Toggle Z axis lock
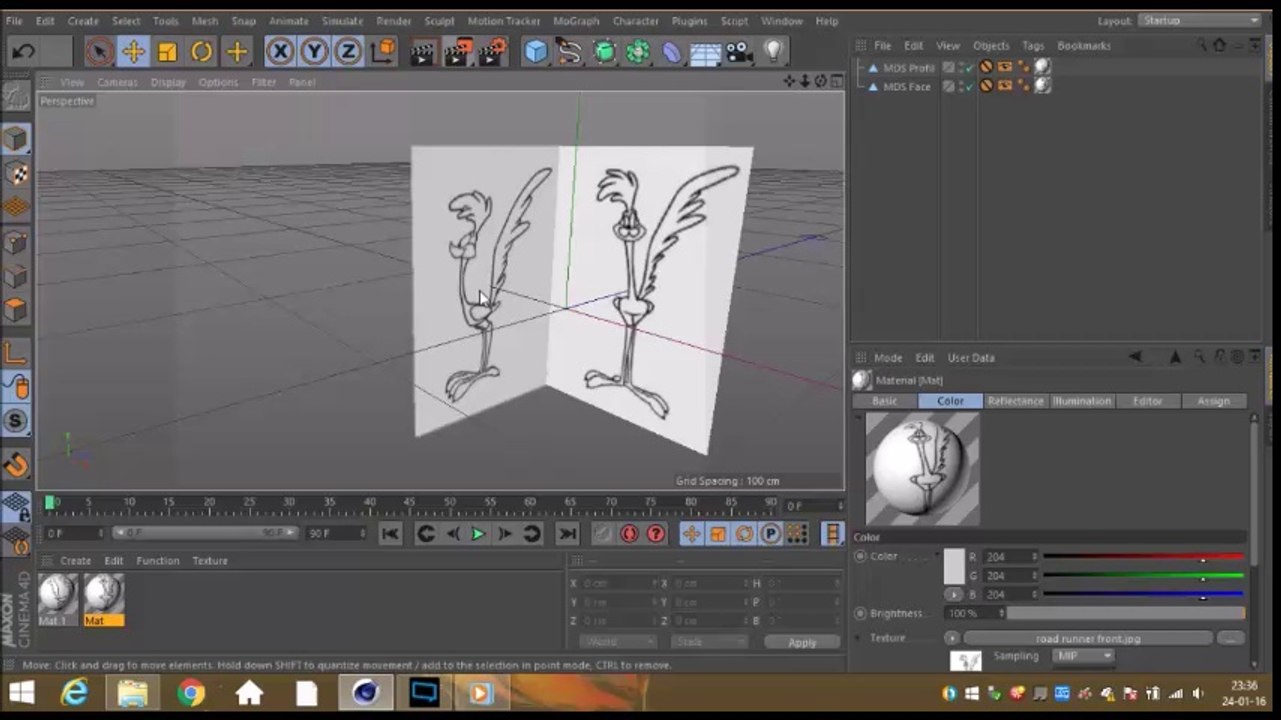The height and width of the screenshot is (720, 1281). 348,51
